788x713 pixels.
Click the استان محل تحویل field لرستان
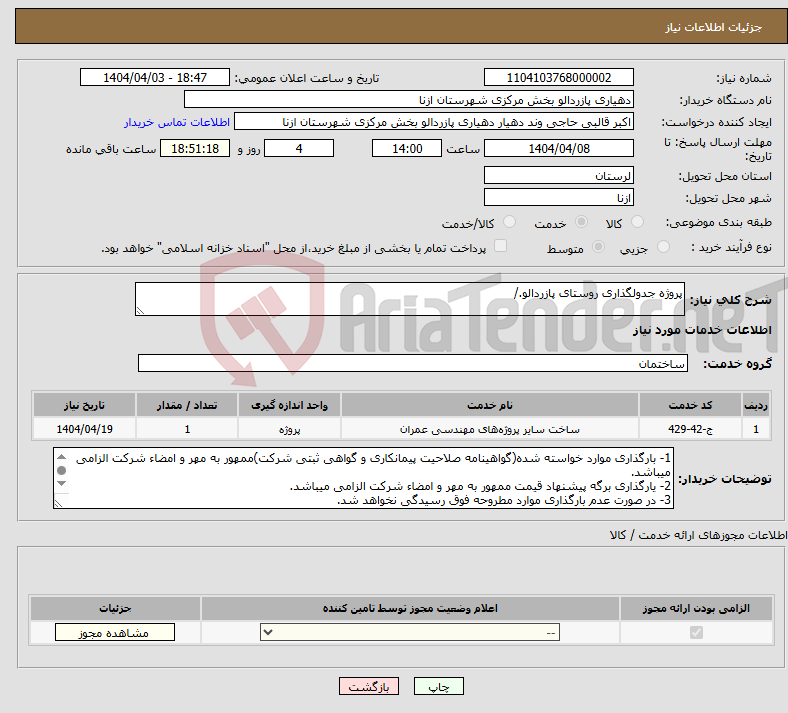click(x=558, y=175)
